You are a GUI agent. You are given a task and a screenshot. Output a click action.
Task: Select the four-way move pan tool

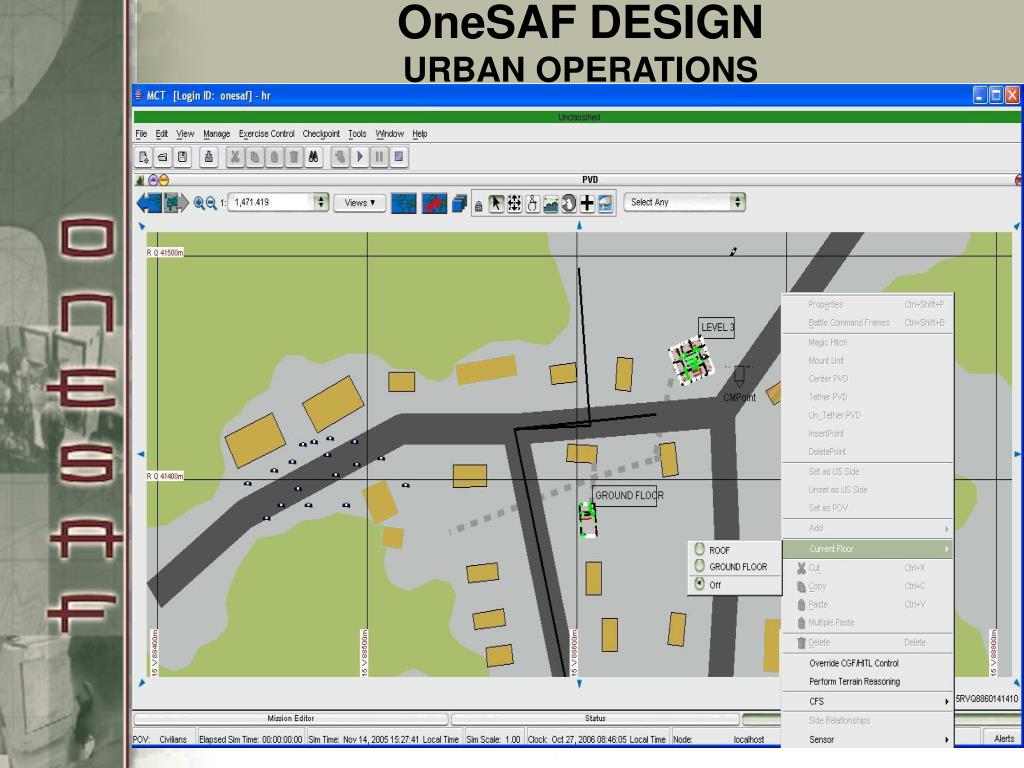(515, 203)
